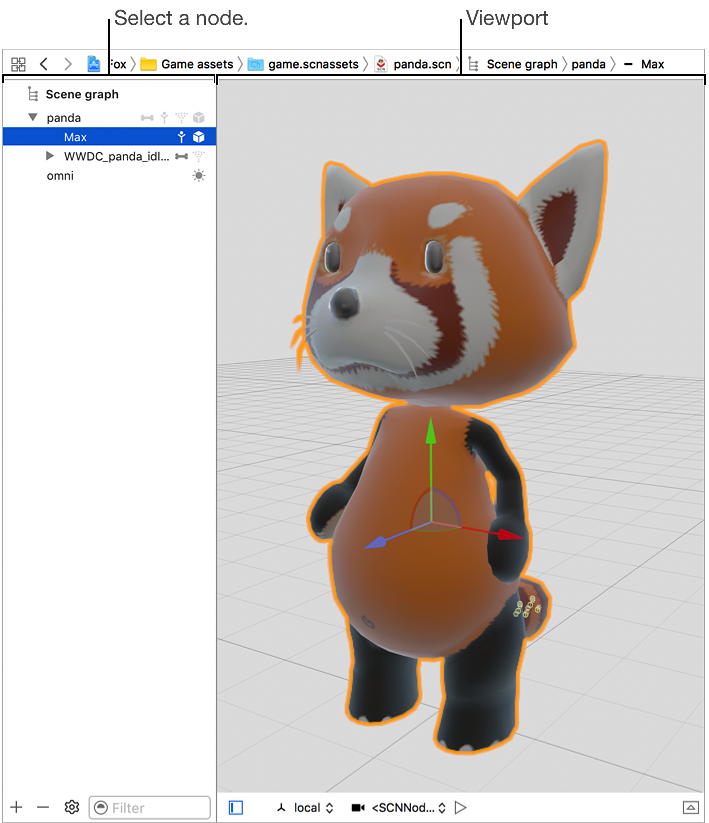Click the camera icon in bottom bar
Screen dimensions: 709x823
(x=358, y=807)
